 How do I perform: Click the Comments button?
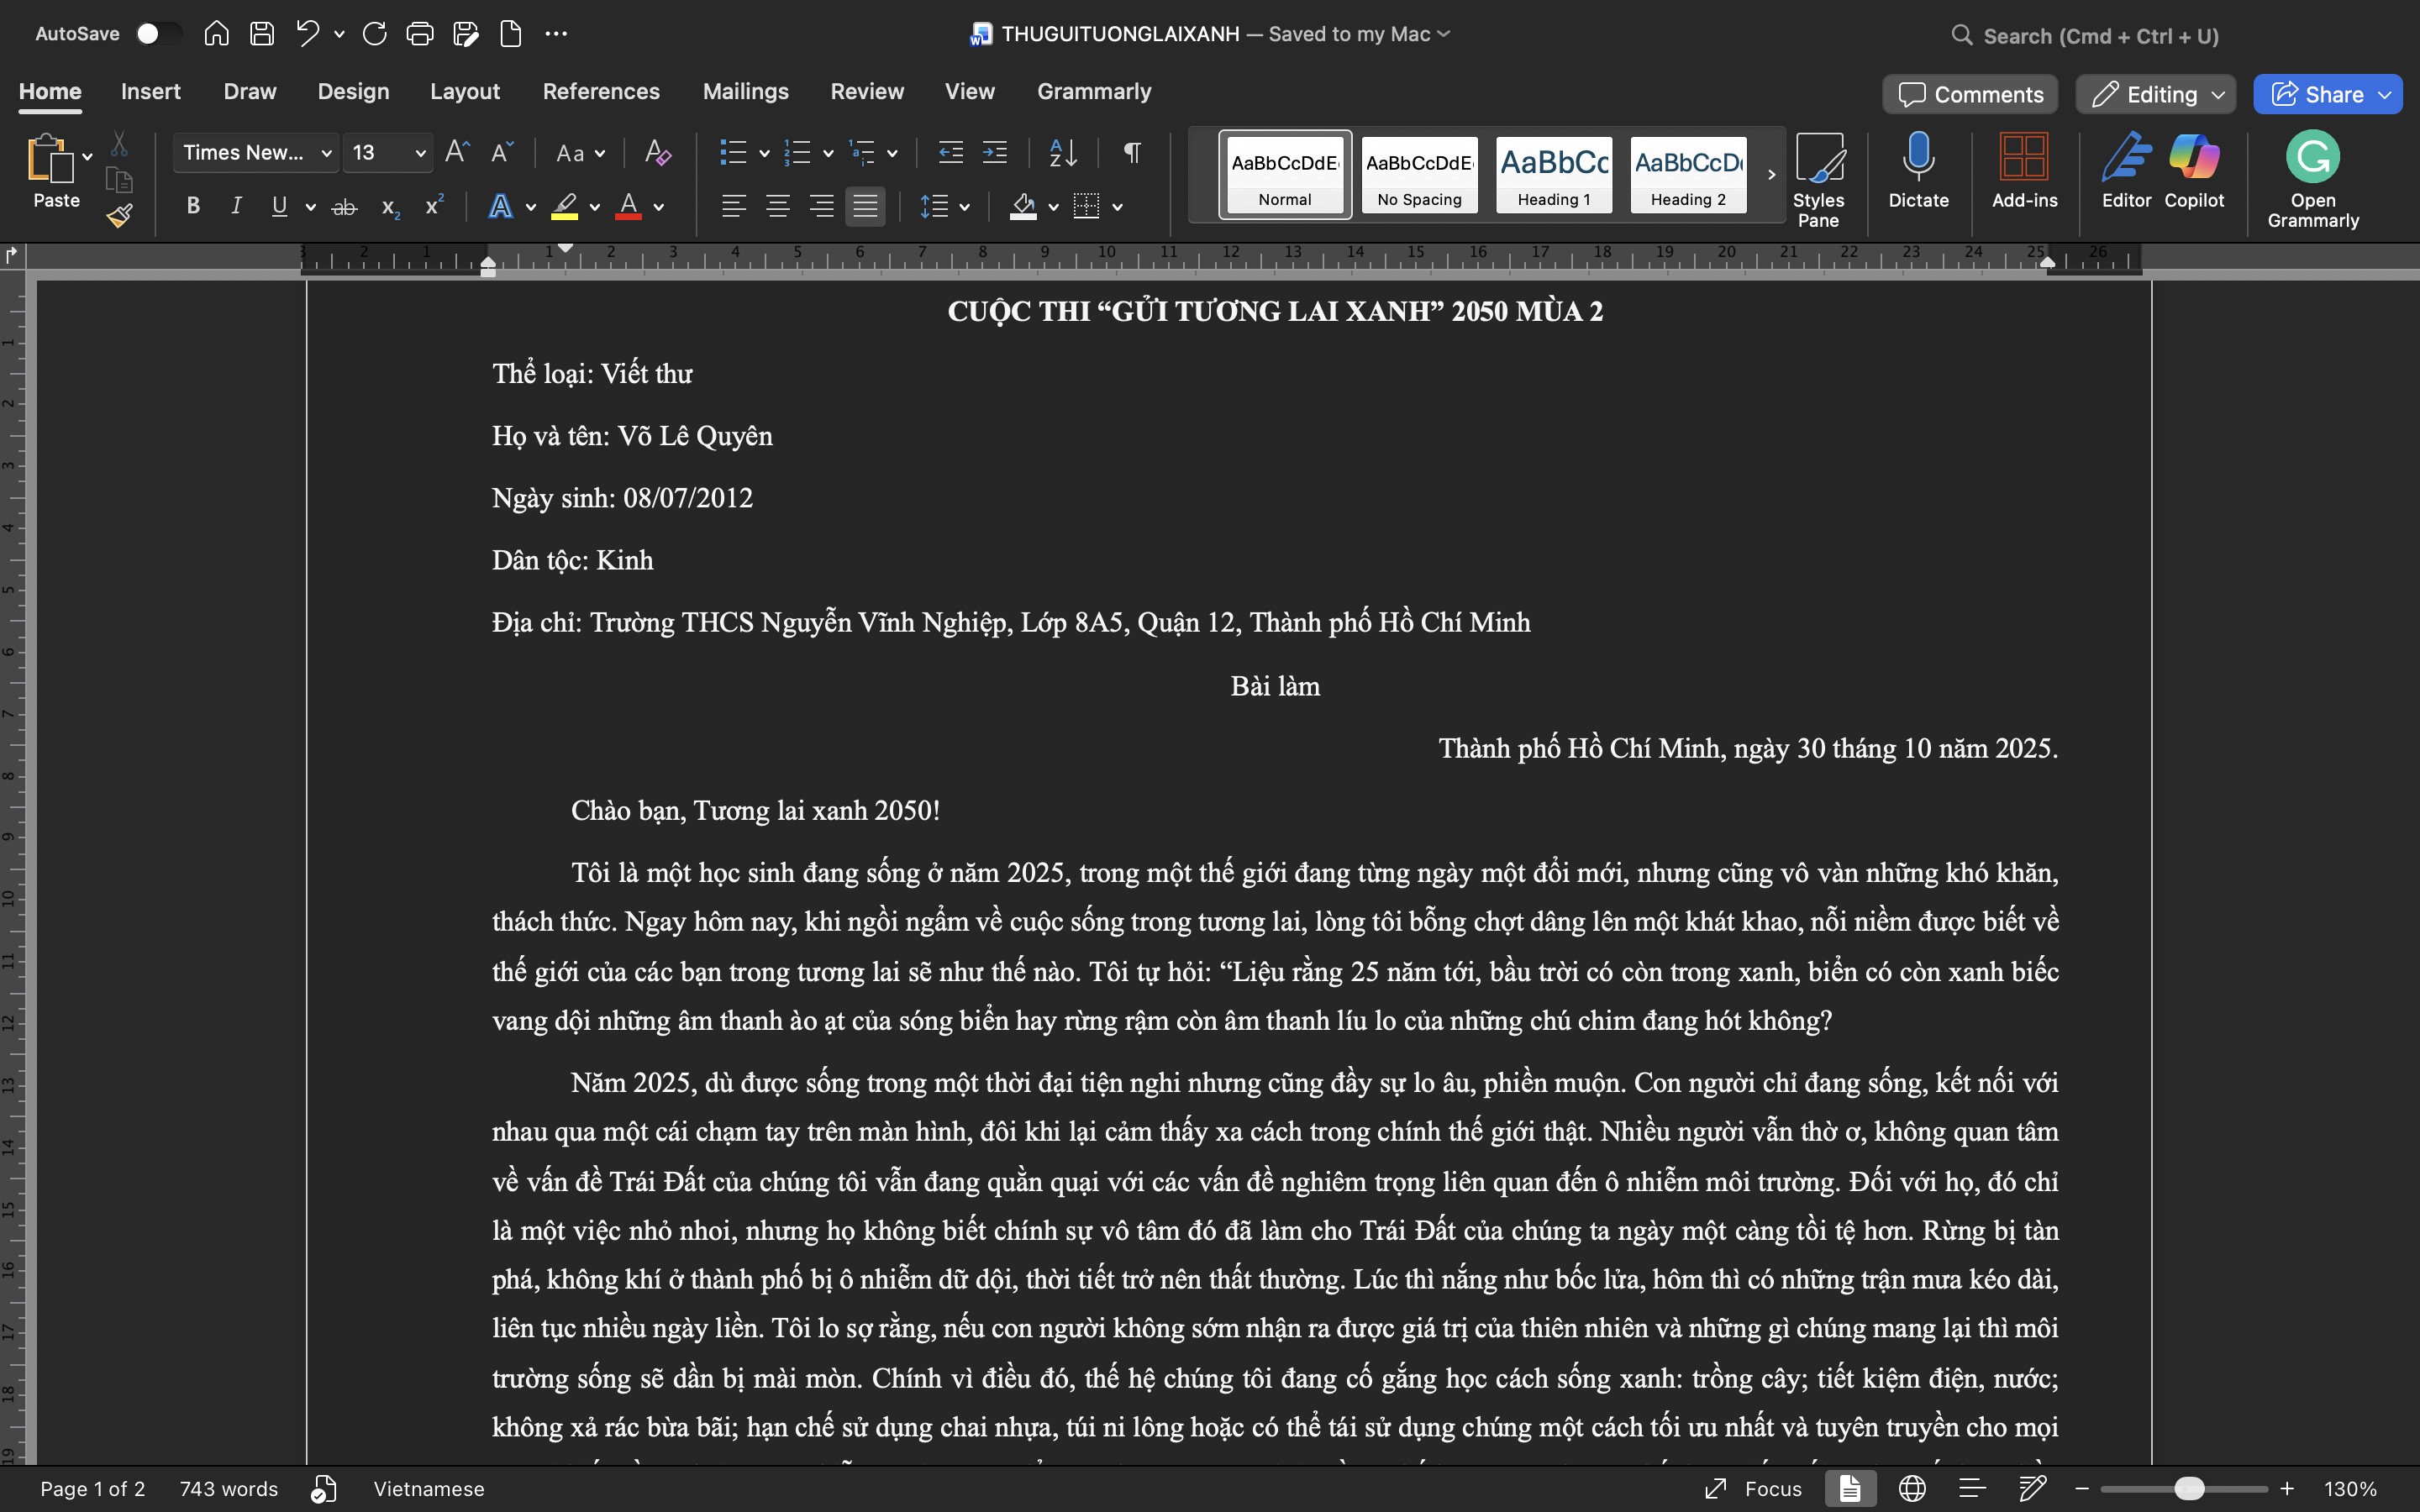pos(1970,94)
